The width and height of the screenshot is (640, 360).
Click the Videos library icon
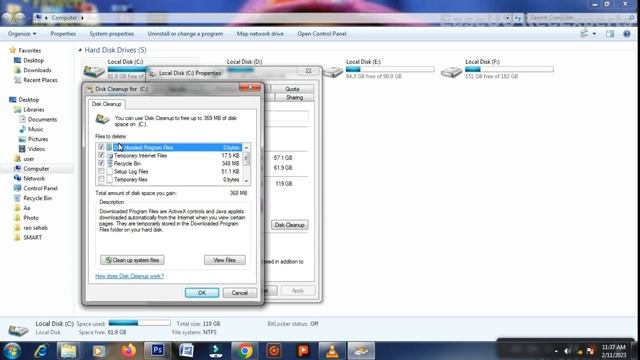coord(22,149)
